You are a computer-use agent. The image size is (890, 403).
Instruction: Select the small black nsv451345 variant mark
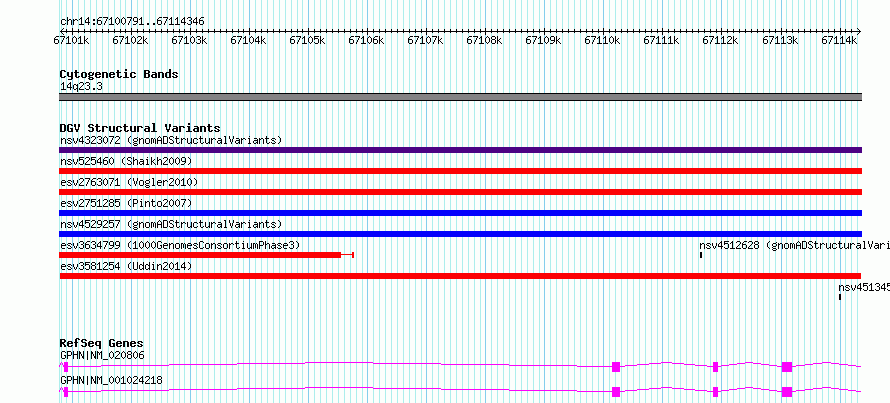coord(840,297)
